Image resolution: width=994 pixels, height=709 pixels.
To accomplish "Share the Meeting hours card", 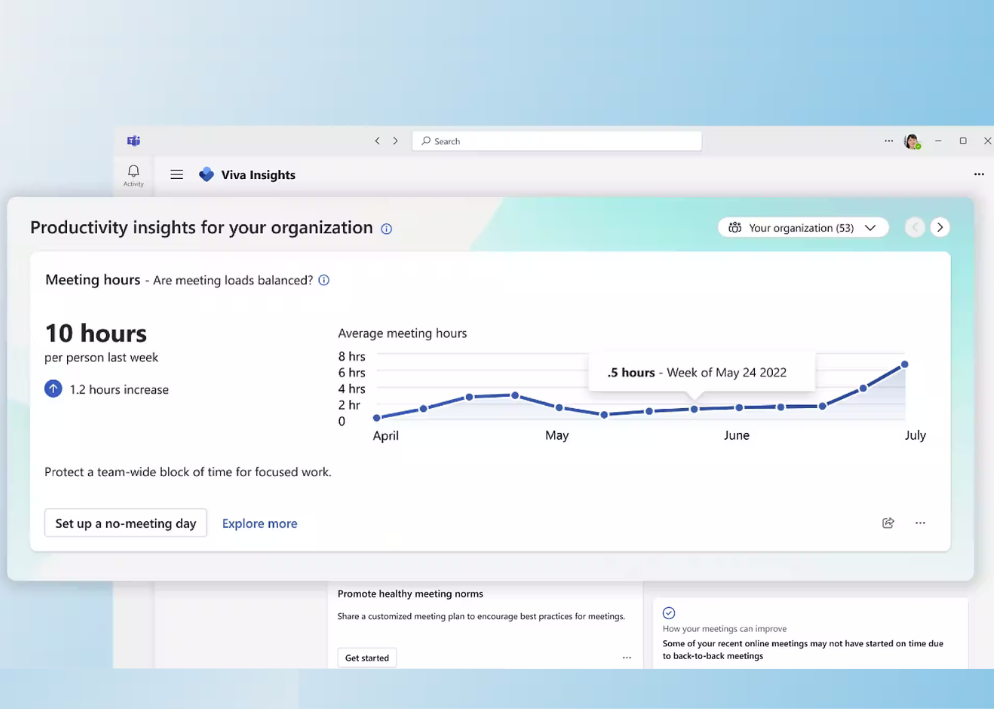I will pos(888,523).
